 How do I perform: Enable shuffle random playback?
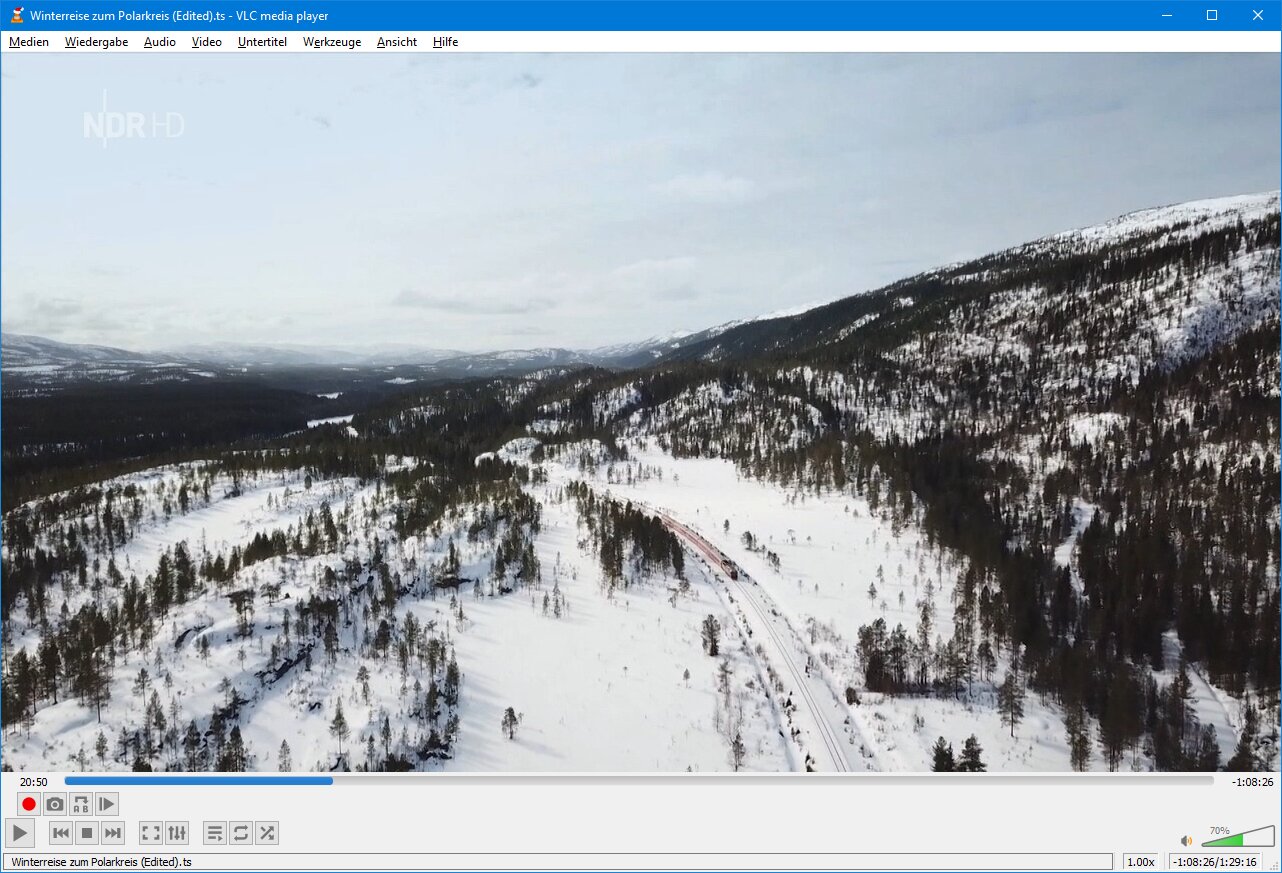tap(266, 833)
